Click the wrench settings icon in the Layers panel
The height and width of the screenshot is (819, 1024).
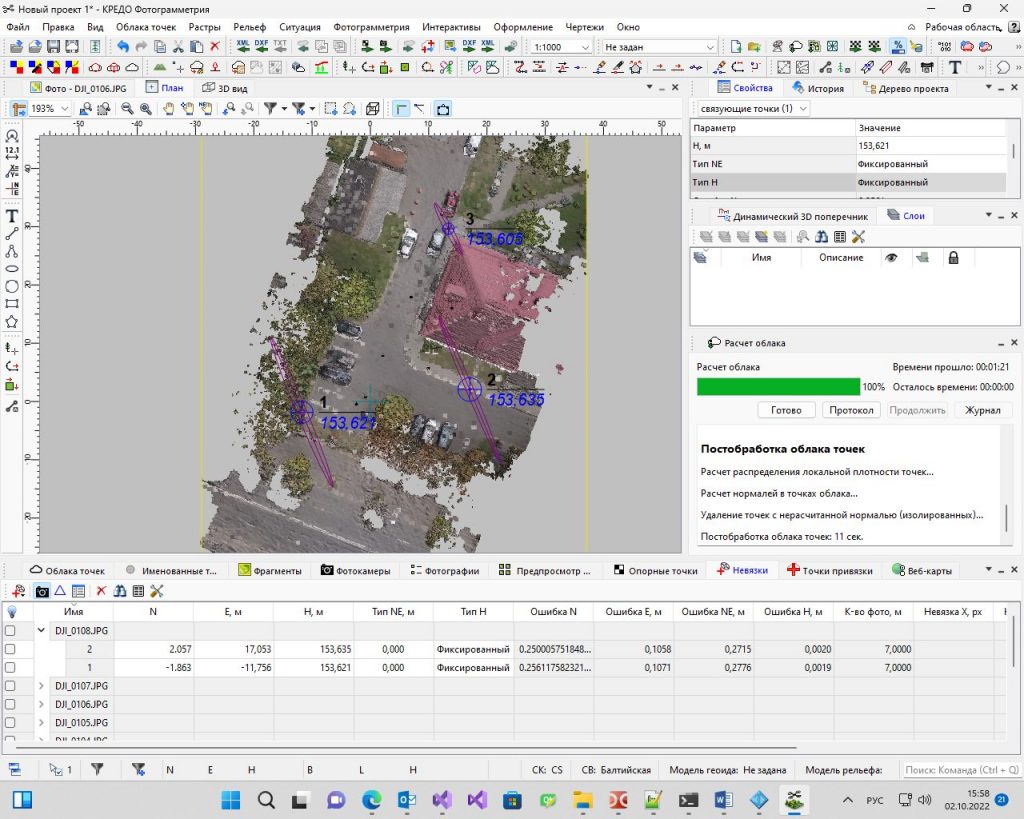(x=858, y=236)
